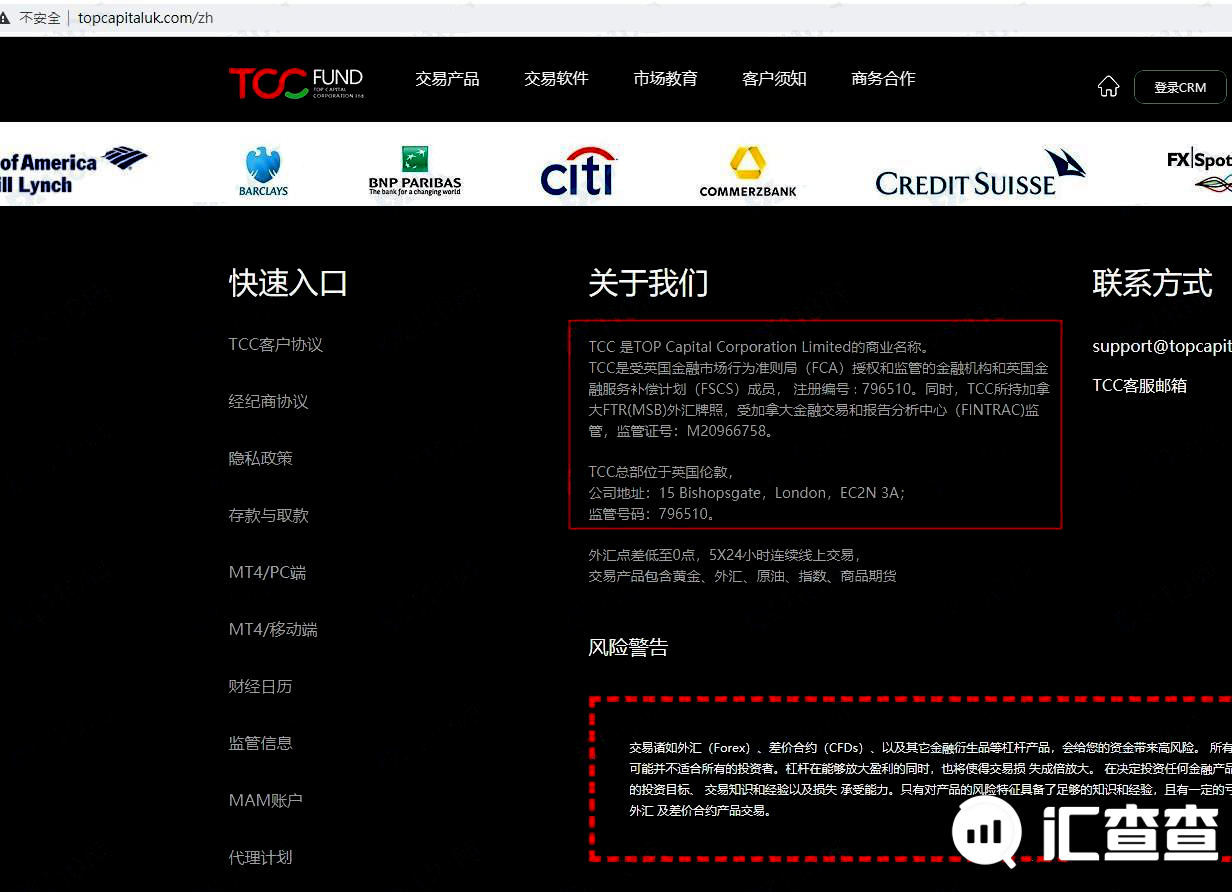Open the MAM账户 link

tap(265, 800)
